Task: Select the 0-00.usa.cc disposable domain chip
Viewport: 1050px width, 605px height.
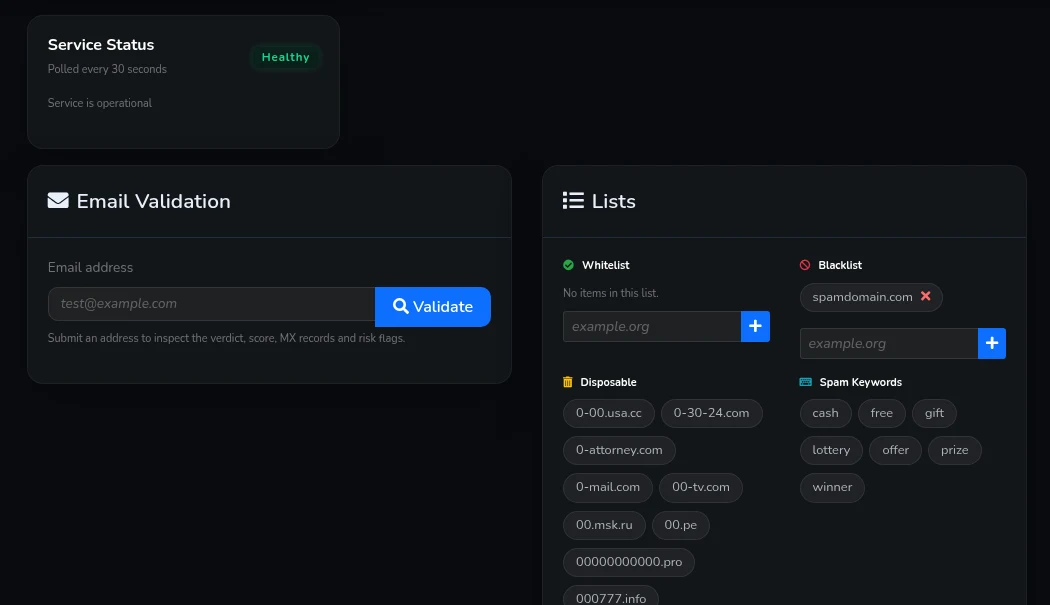Action: click(609, 413)
